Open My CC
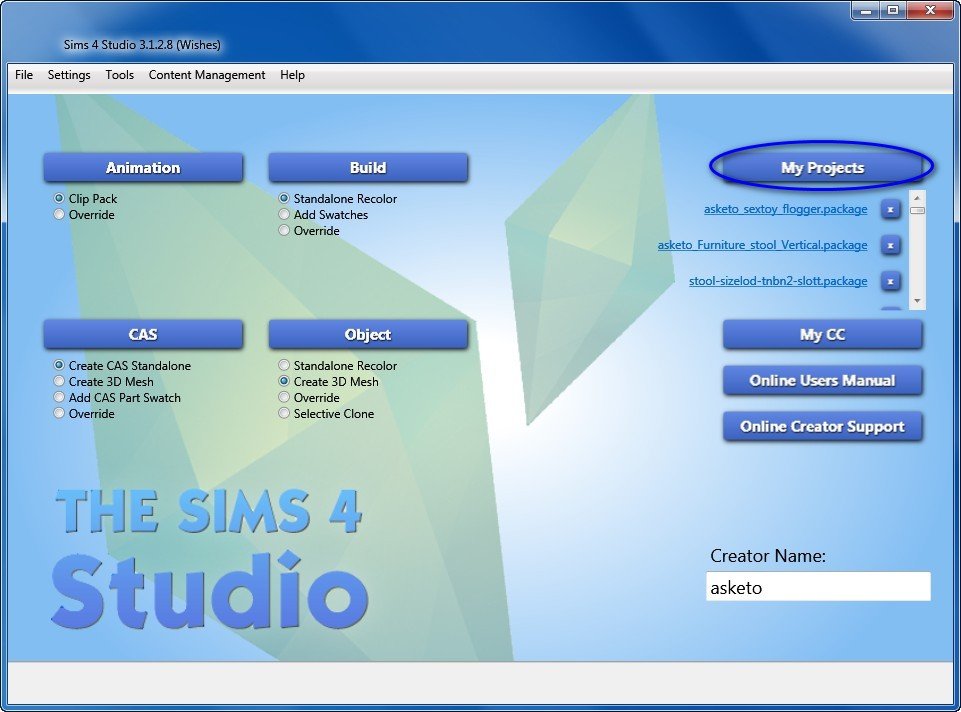The width and height of the screenshot is (961, 712). (x=822, y=334)
